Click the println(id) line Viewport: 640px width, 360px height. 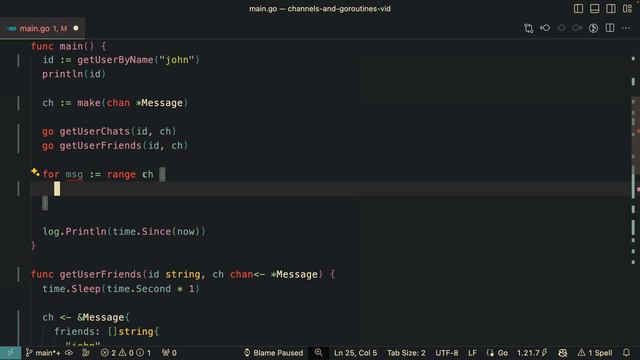pos(74,74)
